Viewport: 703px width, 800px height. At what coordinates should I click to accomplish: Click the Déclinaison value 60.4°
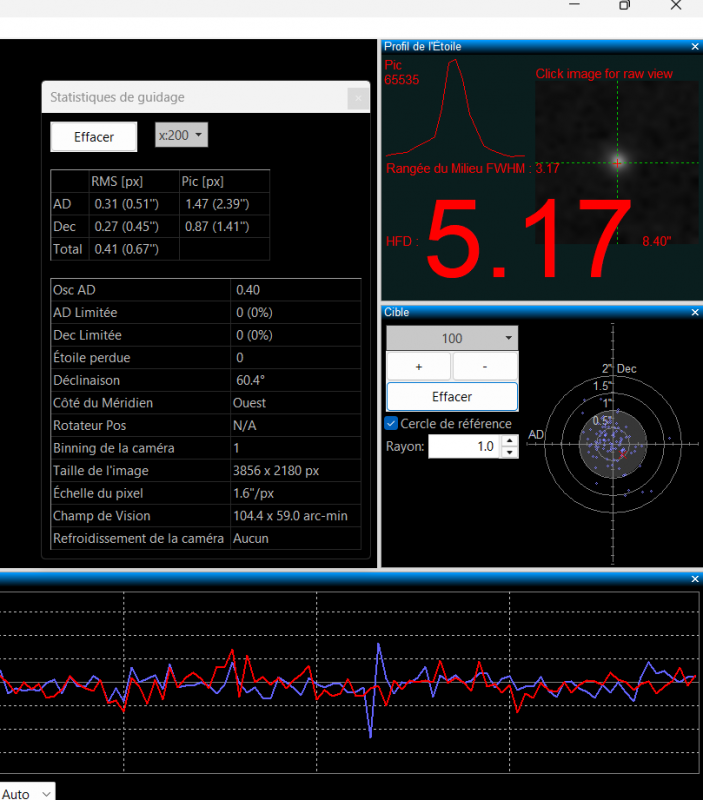point(250,380)
